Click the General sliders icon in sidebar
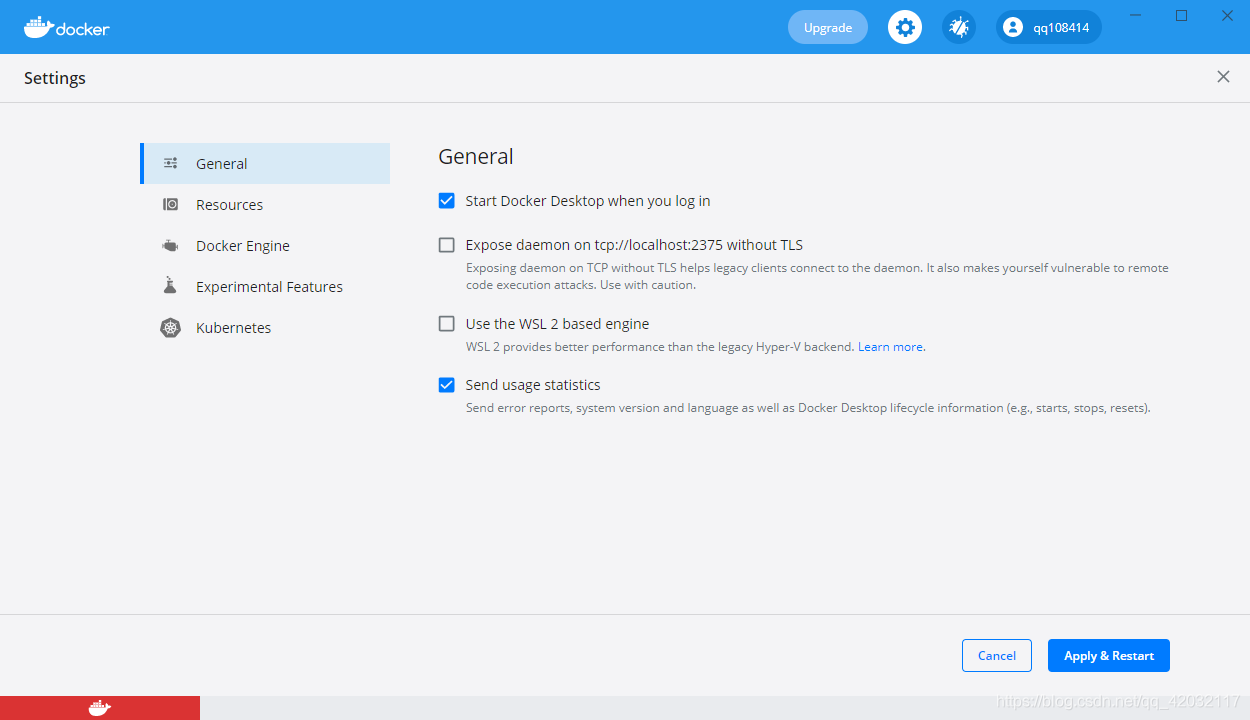 click(171, 163)
